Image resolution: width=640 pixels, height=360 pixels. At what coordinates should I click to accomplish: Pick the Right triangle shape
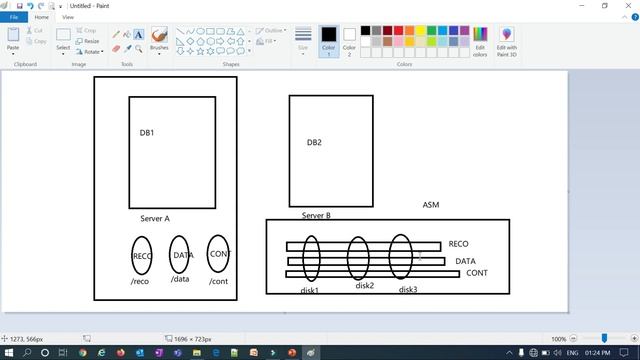[180, 41]
